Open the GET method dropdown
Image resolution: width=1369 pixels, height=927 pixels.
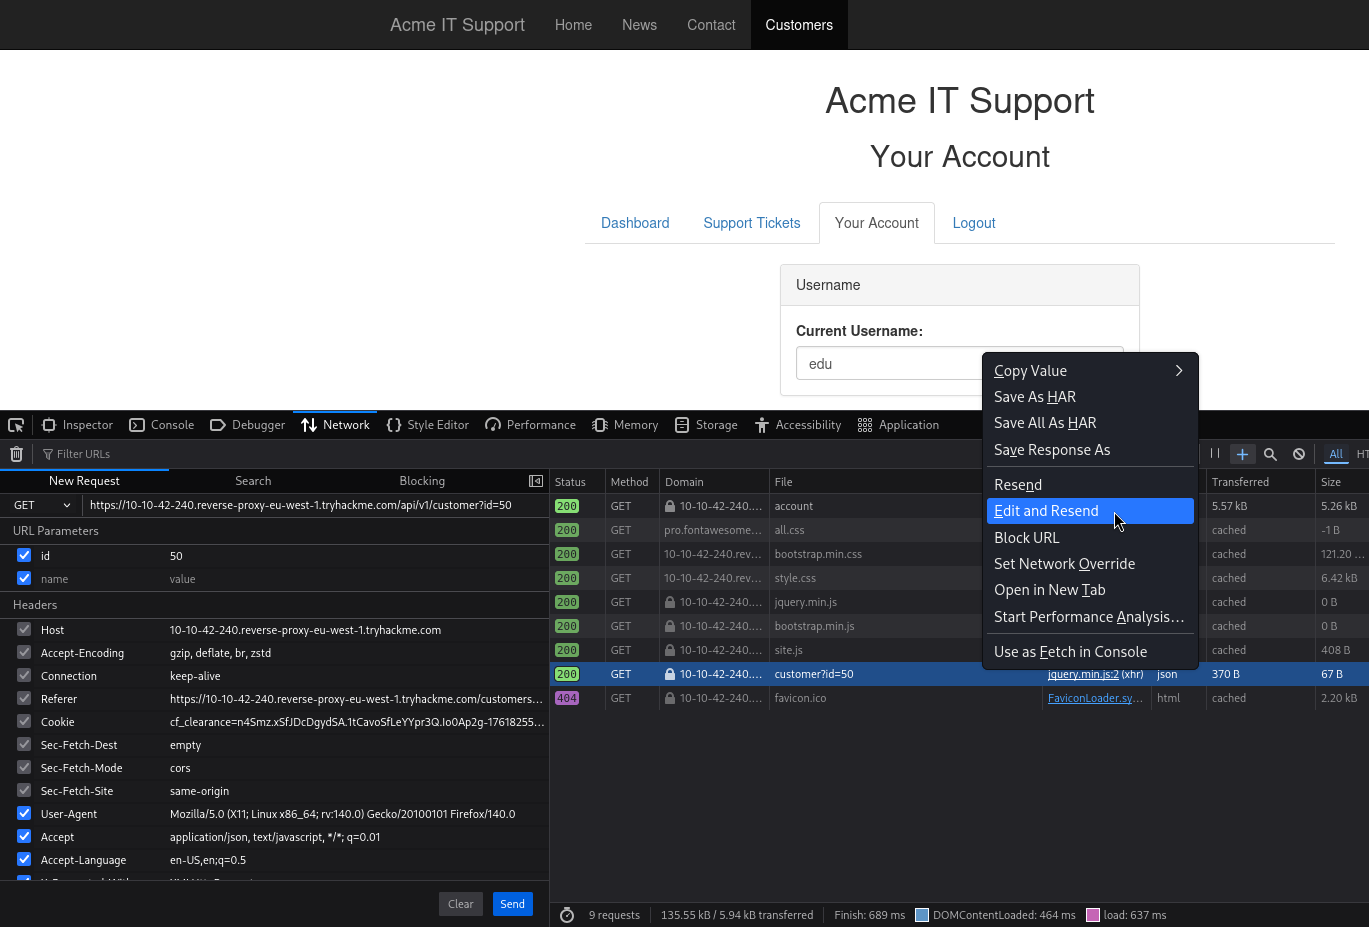coord(41,505)
